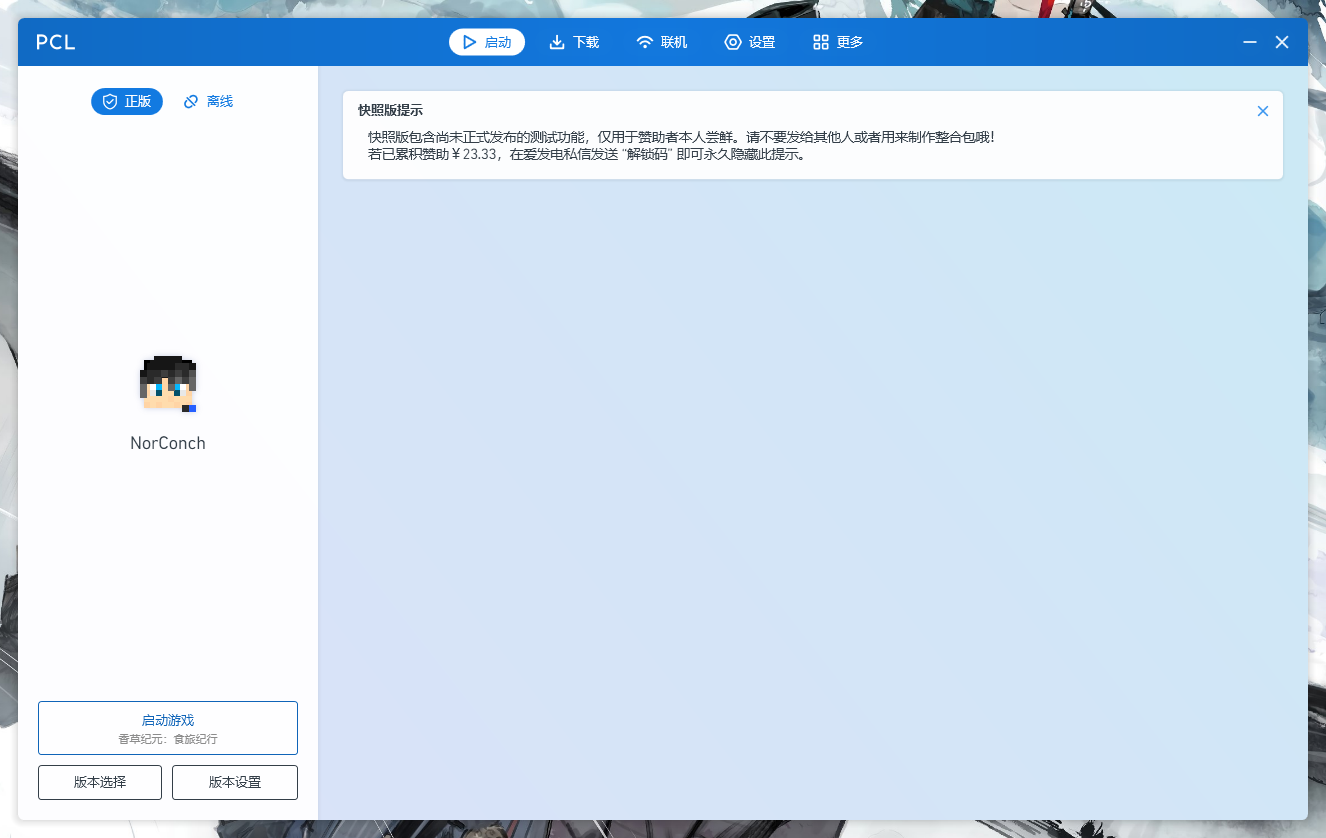Click the play triangle icon in 启动 tab
This screenshot has width=1326, height=838.
pos(469,42)
